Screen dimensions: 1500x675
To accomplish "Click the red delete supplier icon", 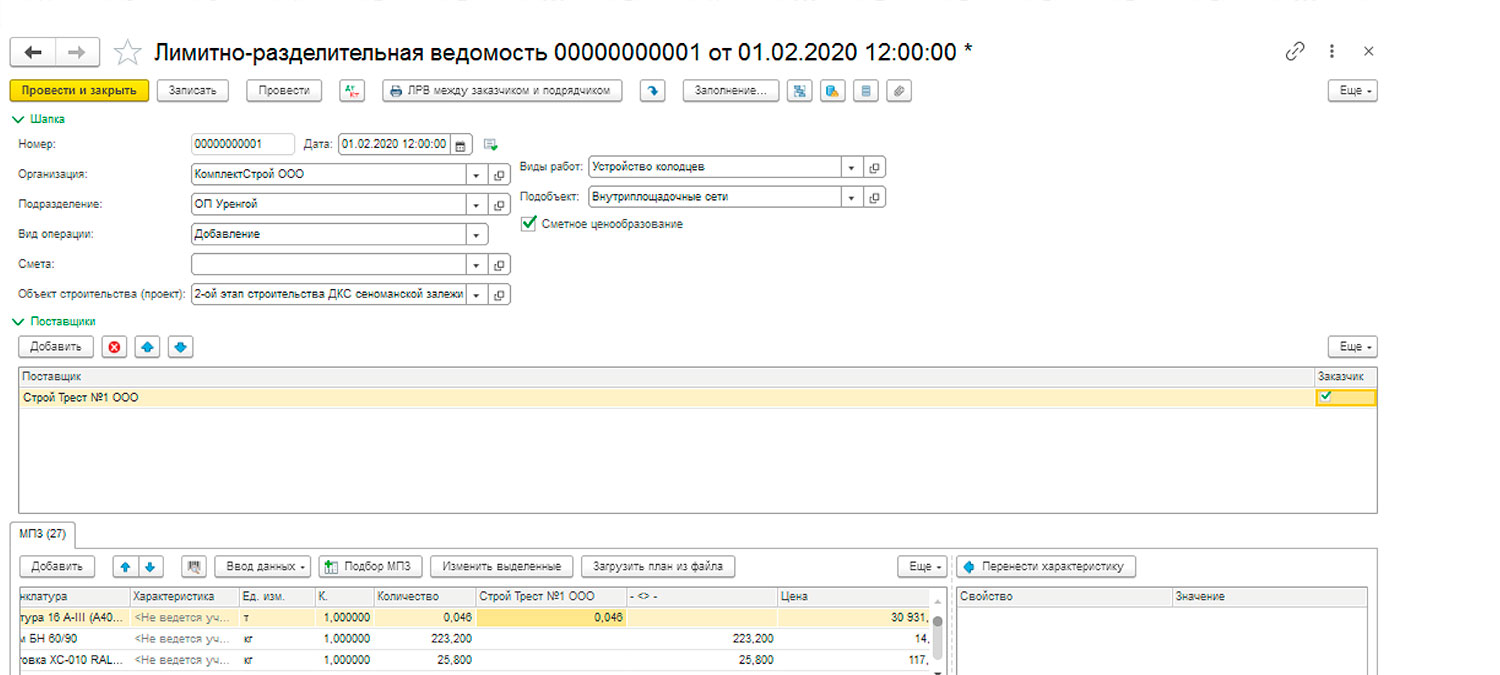I will pos(115,347).
